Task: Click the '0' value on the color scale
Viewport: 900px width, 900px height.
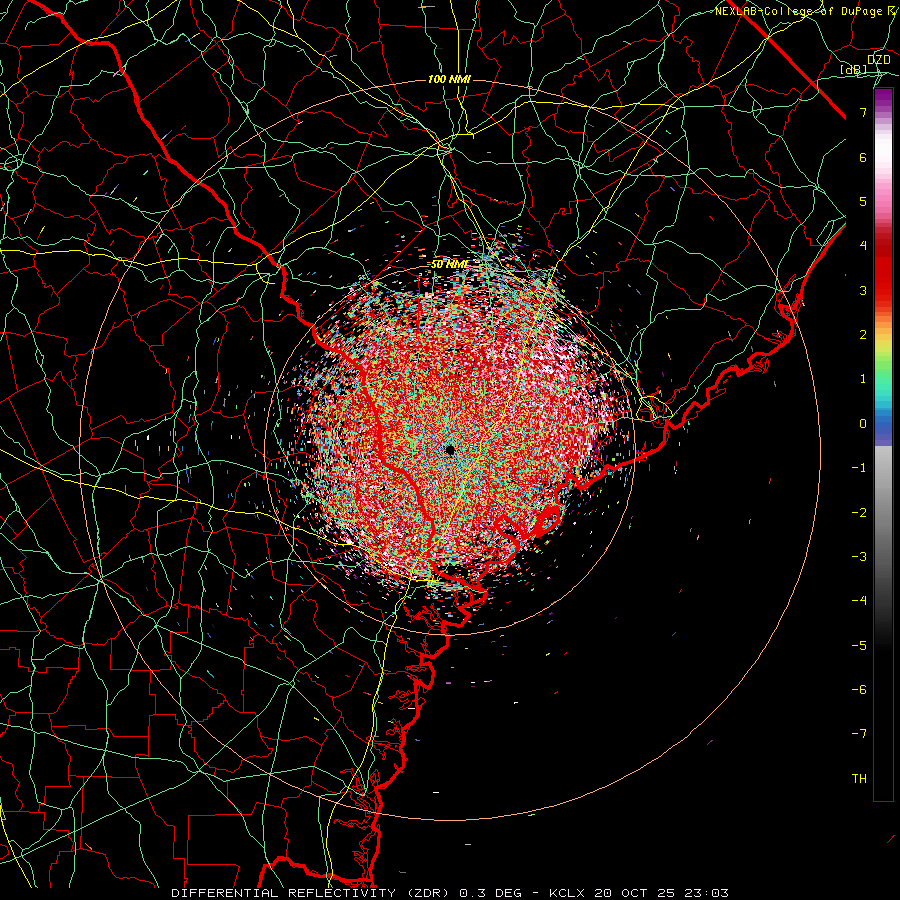Action: tap(863, 424)
